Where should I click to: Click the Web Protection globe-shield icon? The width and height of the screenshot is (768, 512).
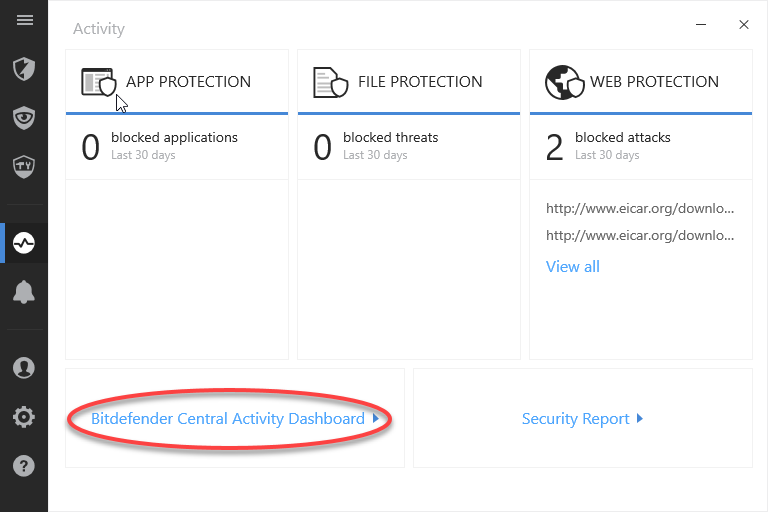click(565, 82)
